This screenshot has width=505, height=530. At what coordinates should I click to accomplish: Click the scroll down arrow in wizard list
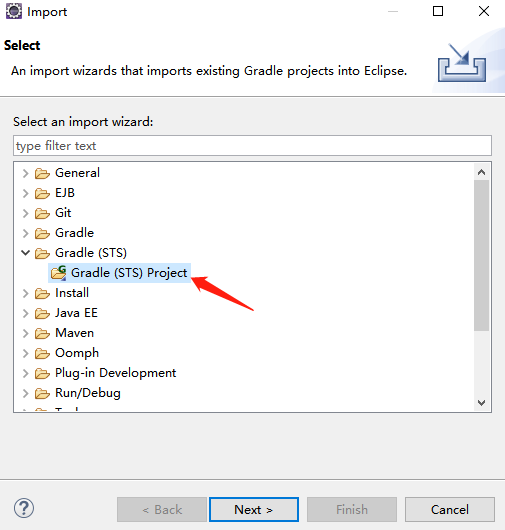coord(481,403)
